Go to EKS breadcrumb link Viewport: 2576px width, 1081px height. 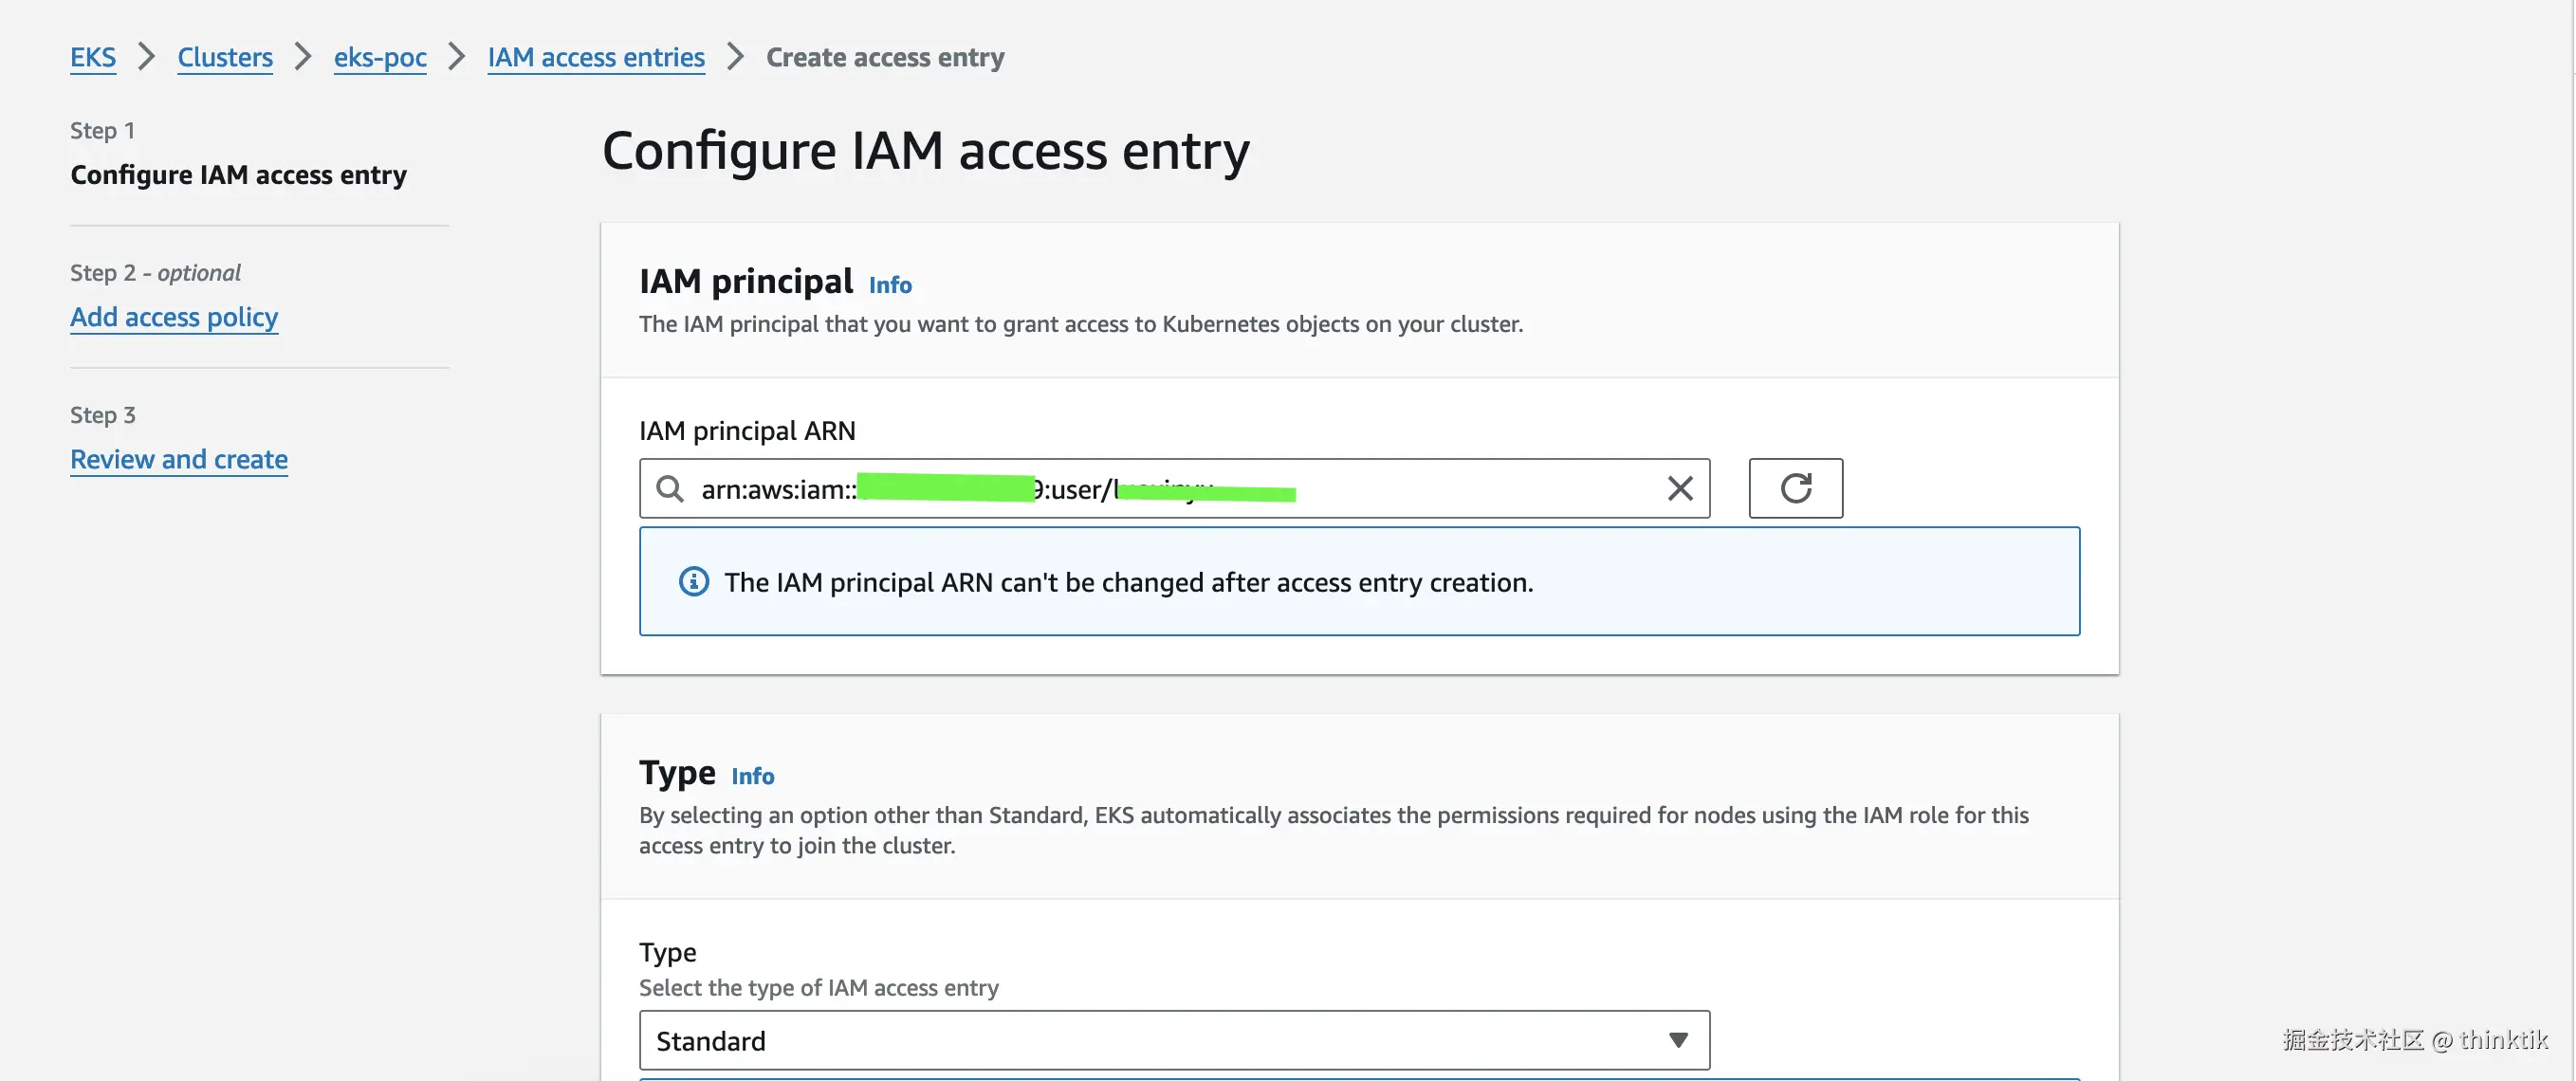click(92, 57)
